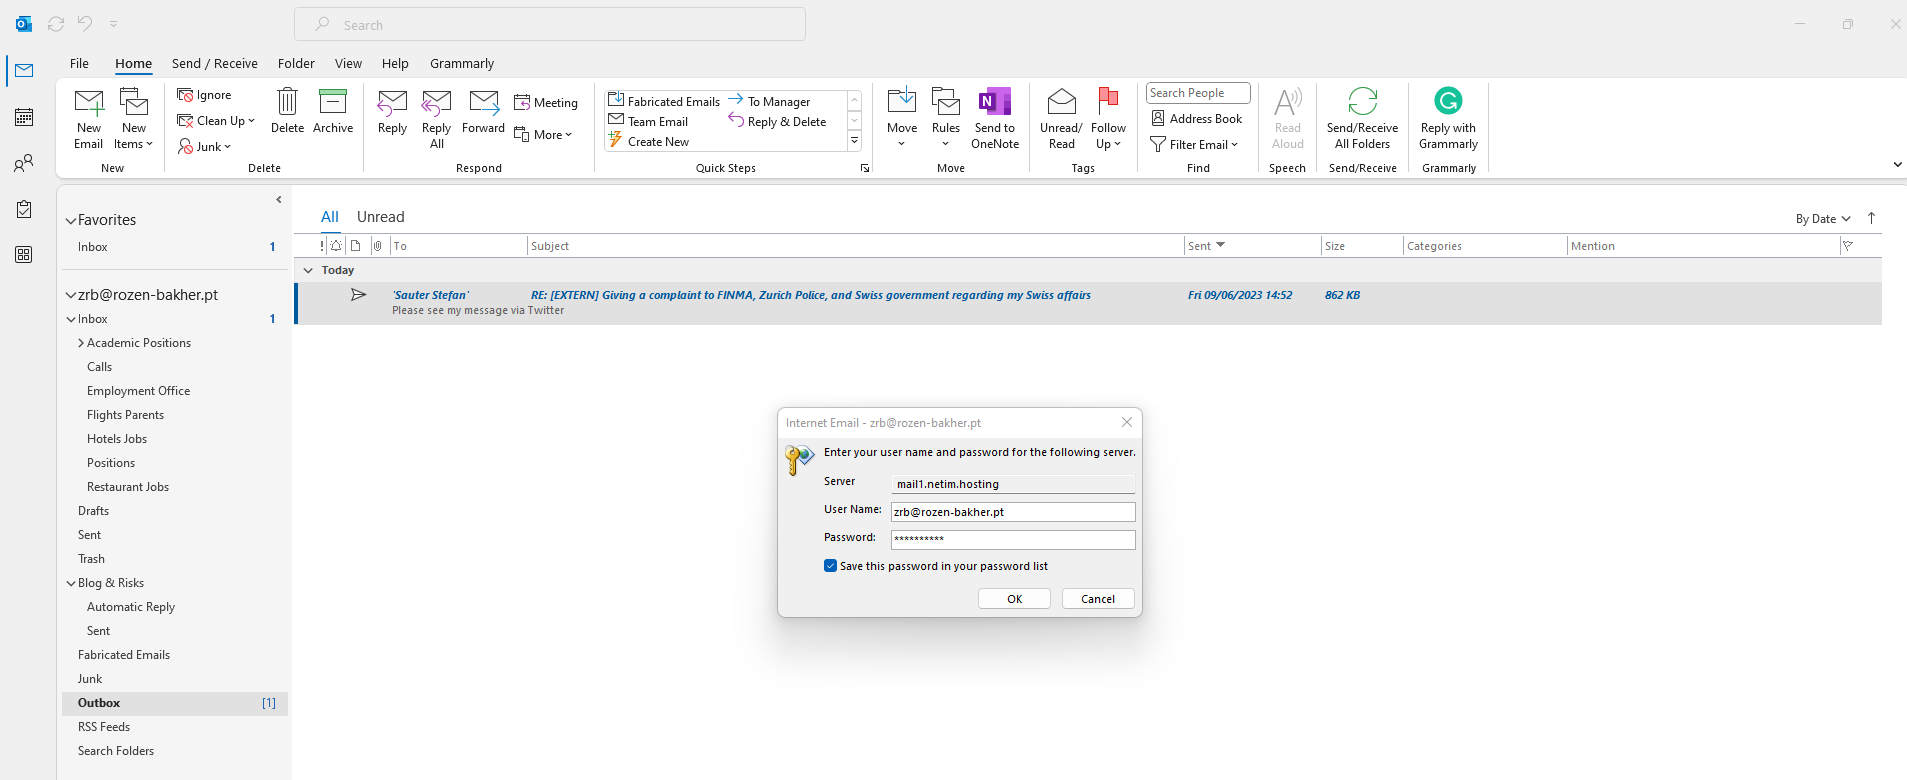The height and width of the screenshot is (780, 1907).
Task: Click the Password field in dialog
Action: click(x=1013, y=539)
